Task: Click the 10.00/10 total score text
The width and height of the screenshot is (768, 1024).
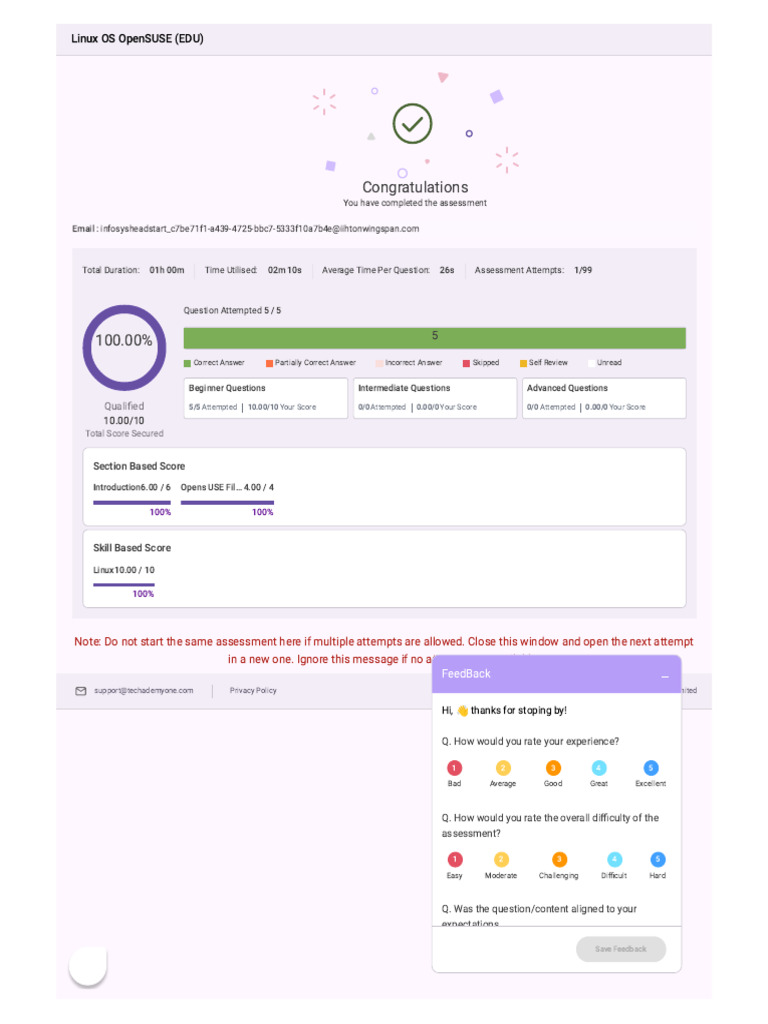Action: 124,421
